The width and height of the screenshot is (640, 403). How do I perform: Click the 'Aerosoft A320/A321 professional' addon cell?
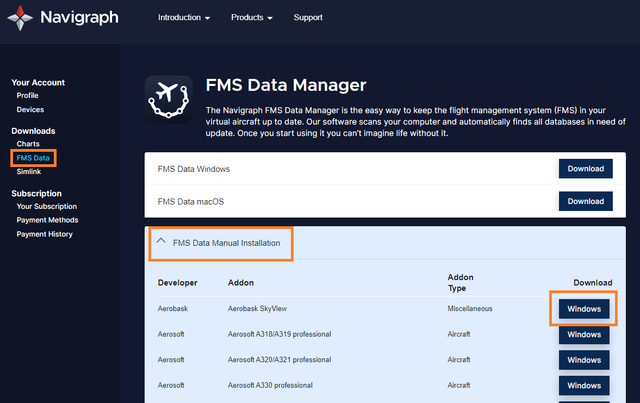[279, 360]
